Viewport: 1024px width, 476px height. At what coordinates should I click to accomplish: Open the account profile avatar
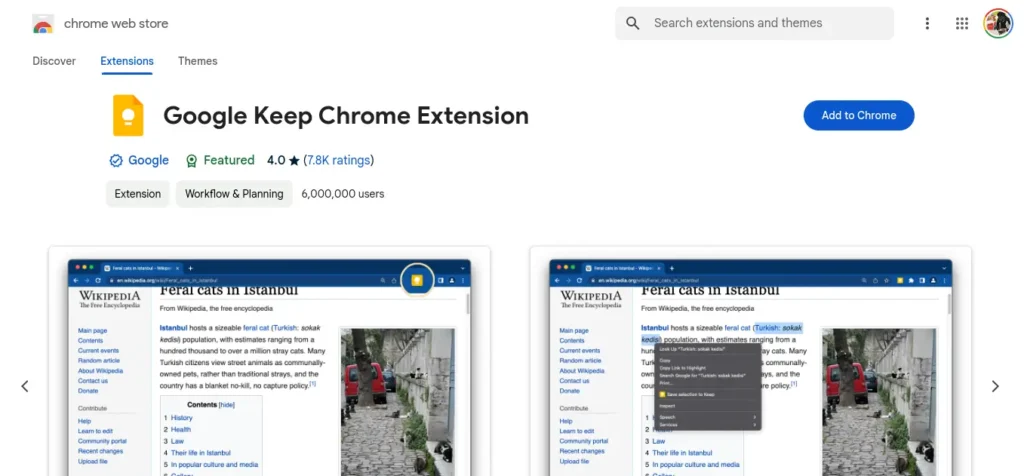[x=997, y=24]
